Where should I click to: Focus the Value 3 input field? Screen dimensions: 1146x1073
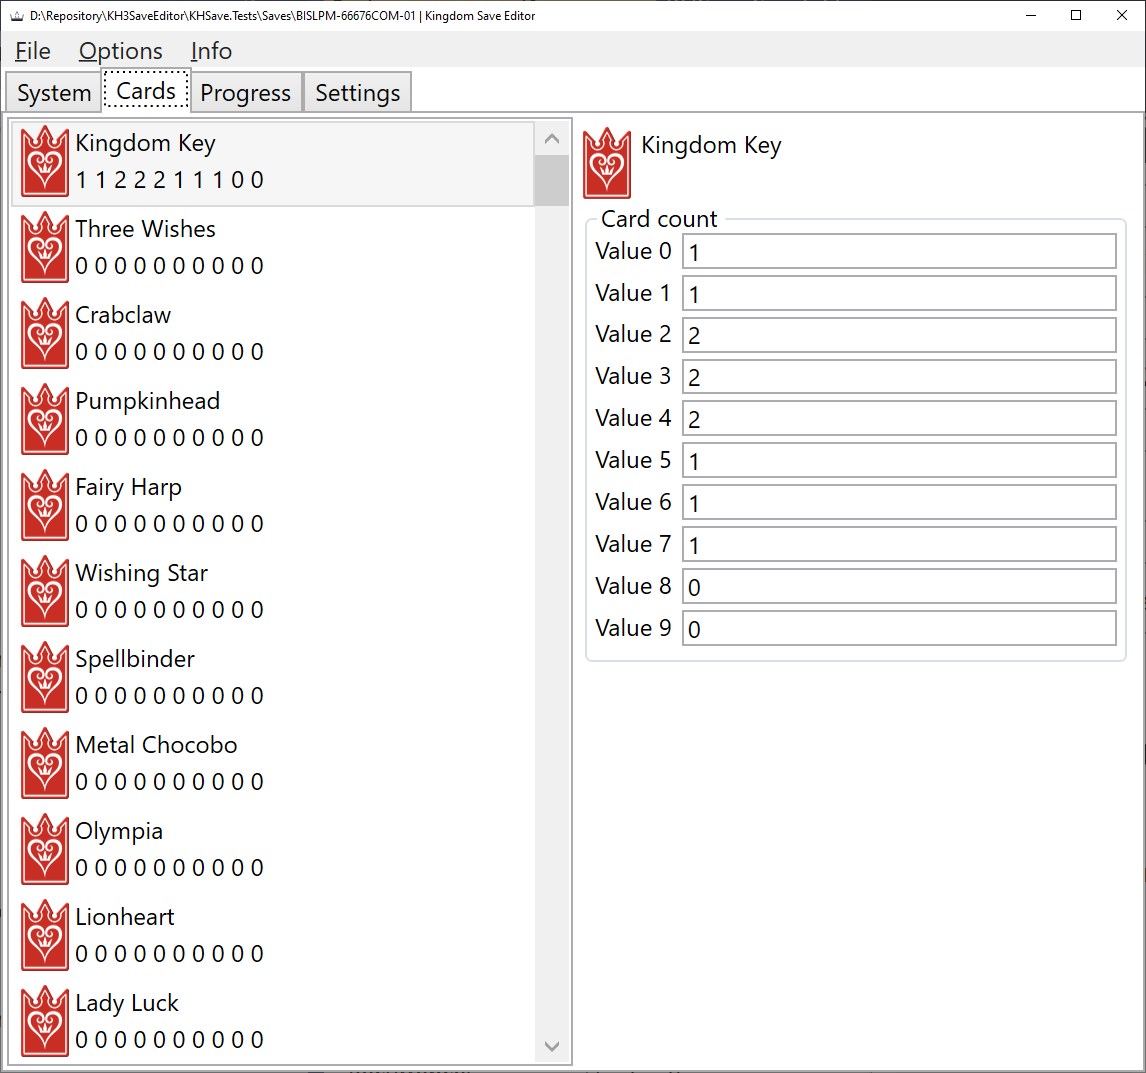(x=899, y=376)
